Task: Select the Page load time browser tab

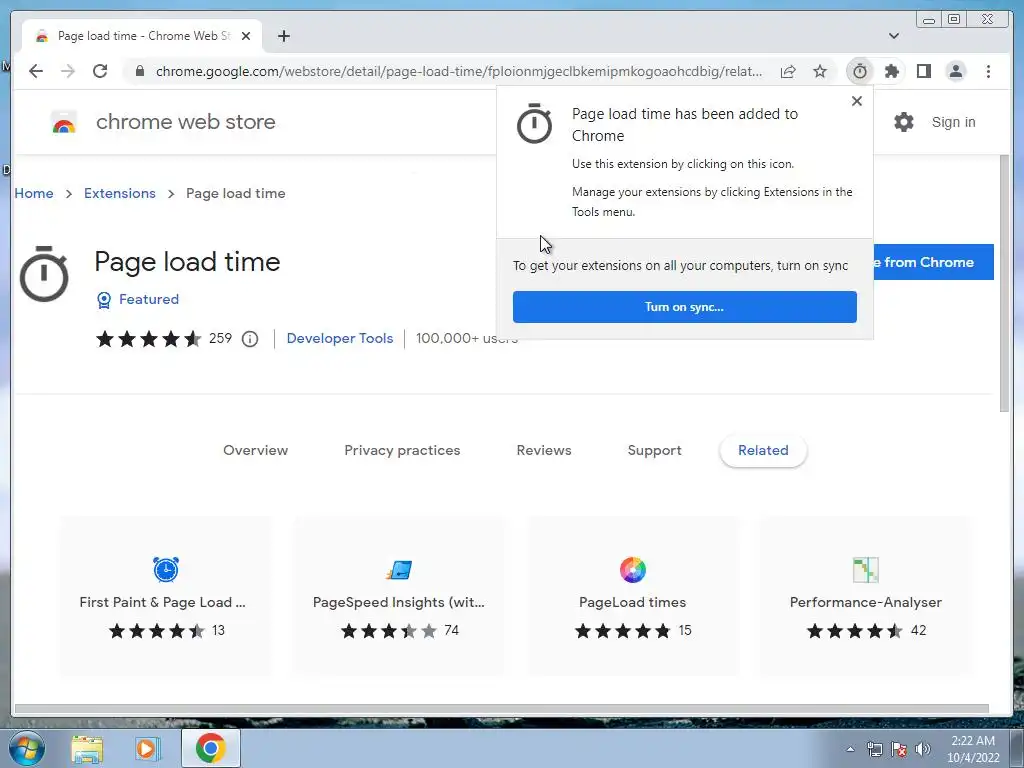Action: pyautogui.click(x=142, y=36)
